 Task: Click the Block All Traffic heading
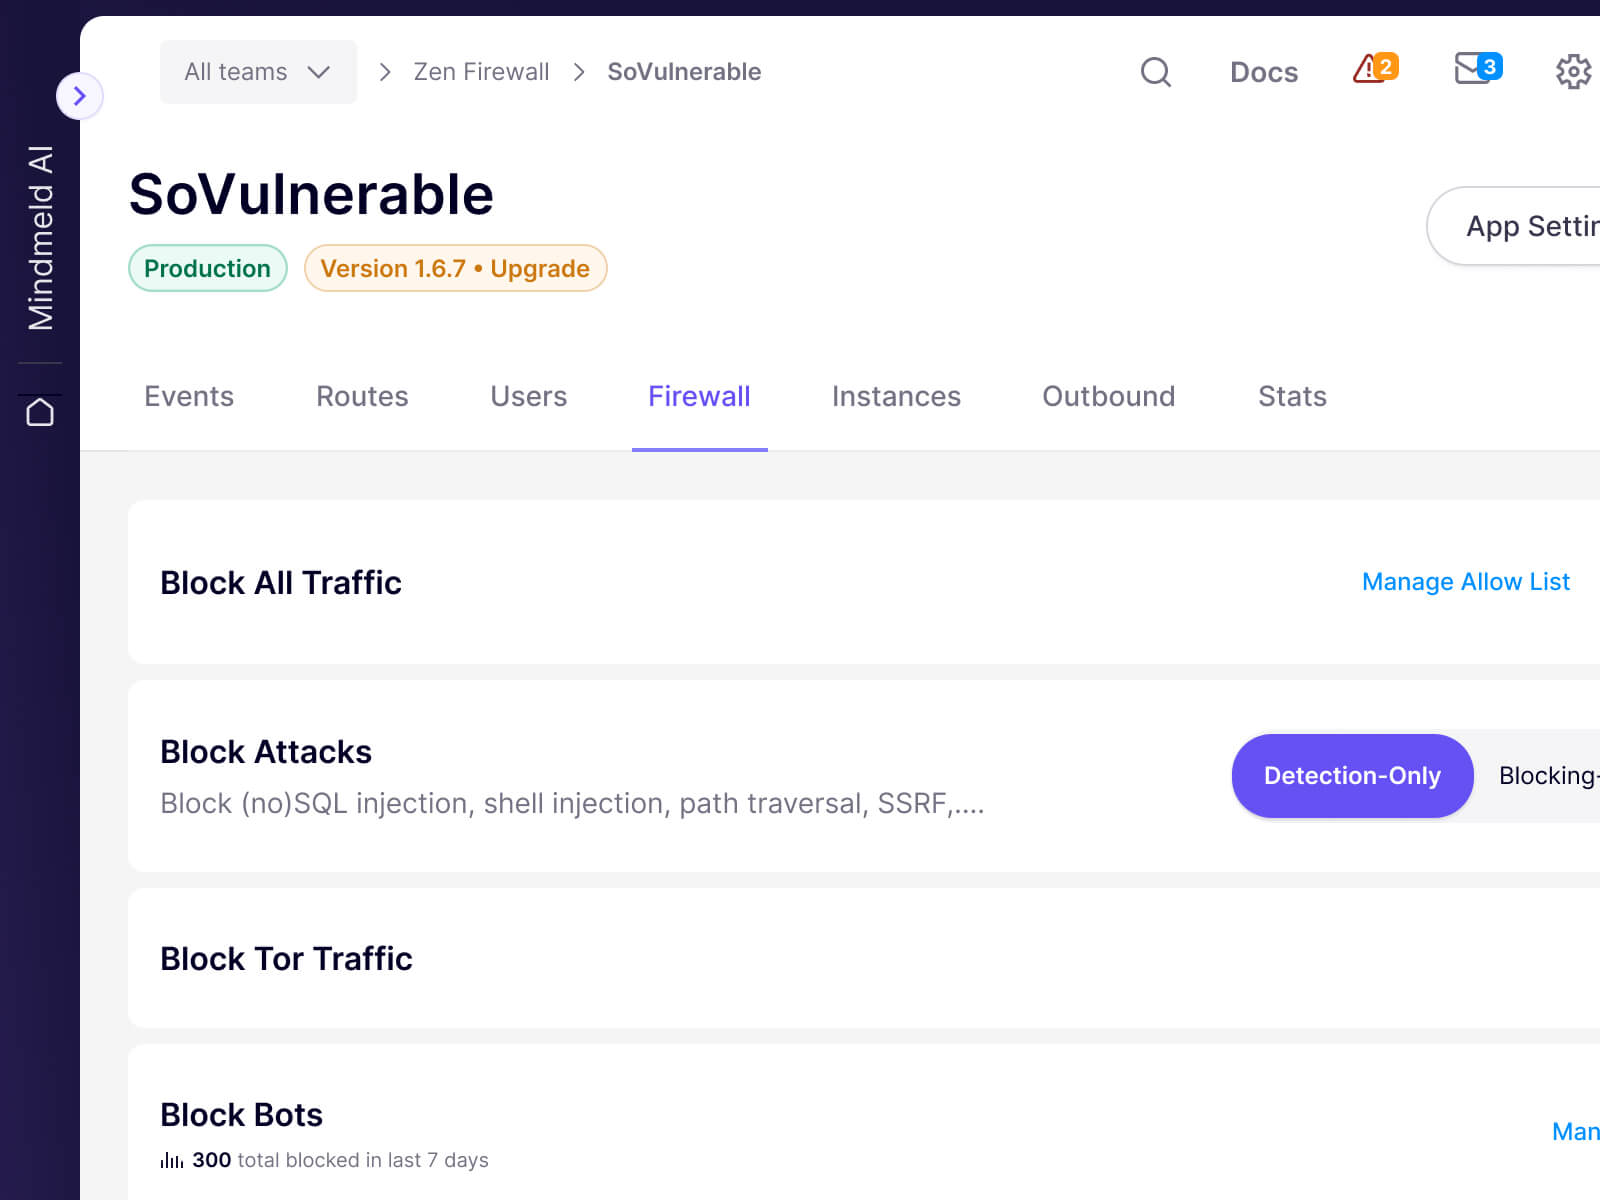(281, 582)
